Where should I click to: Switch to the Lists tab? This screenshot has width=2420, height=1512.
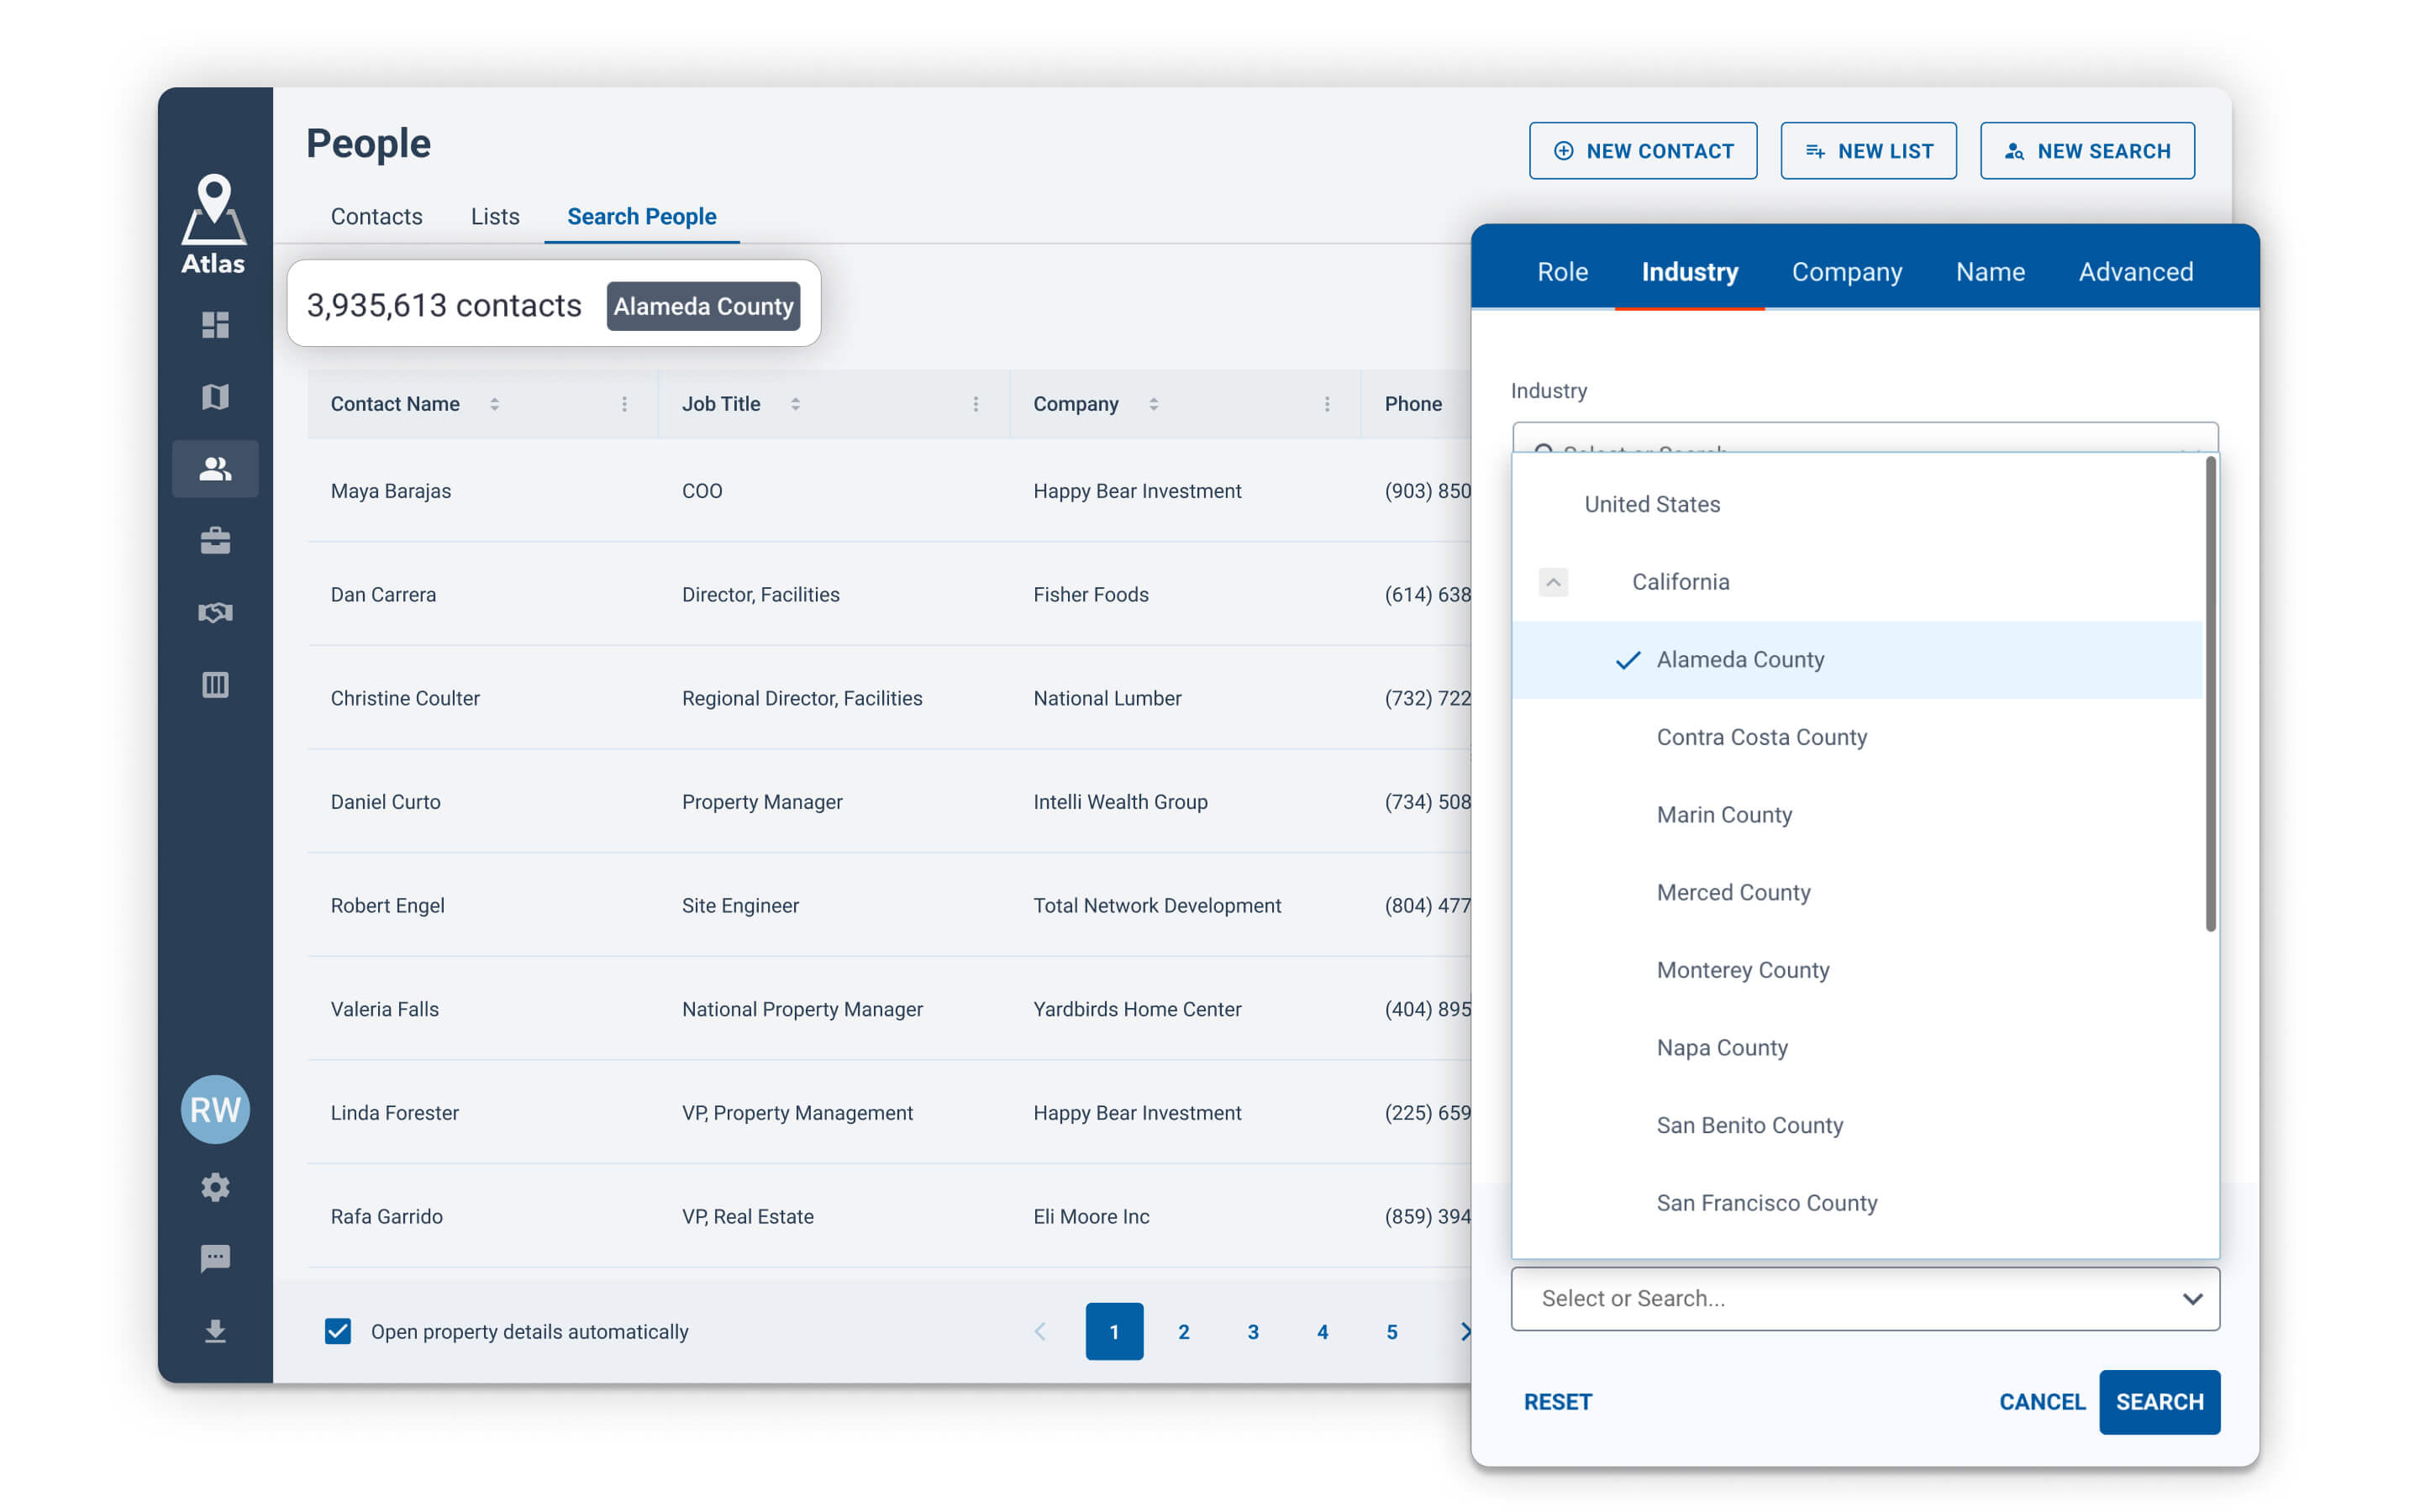click(495, 216)
